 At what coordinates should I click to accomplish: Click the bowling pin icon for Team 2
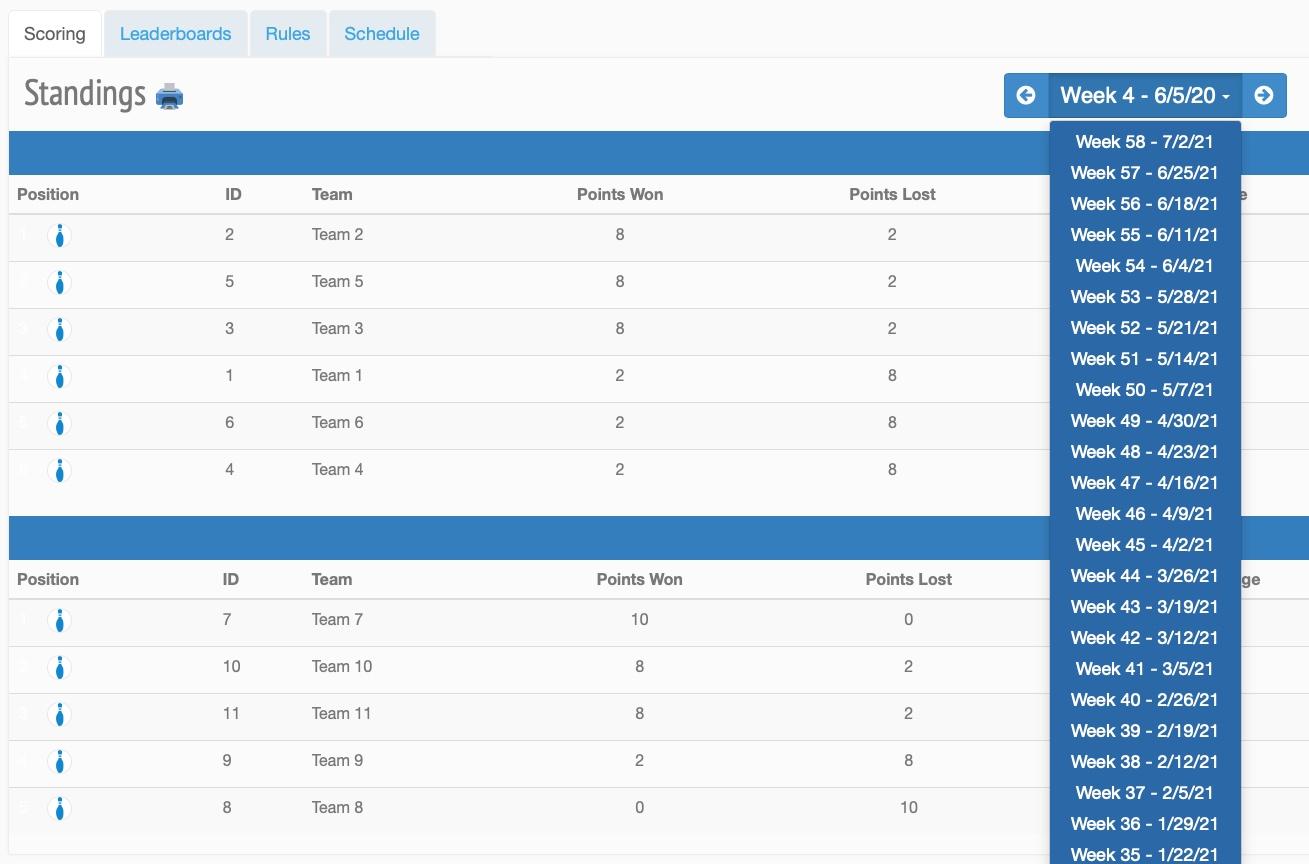click(x=60, y=236)
